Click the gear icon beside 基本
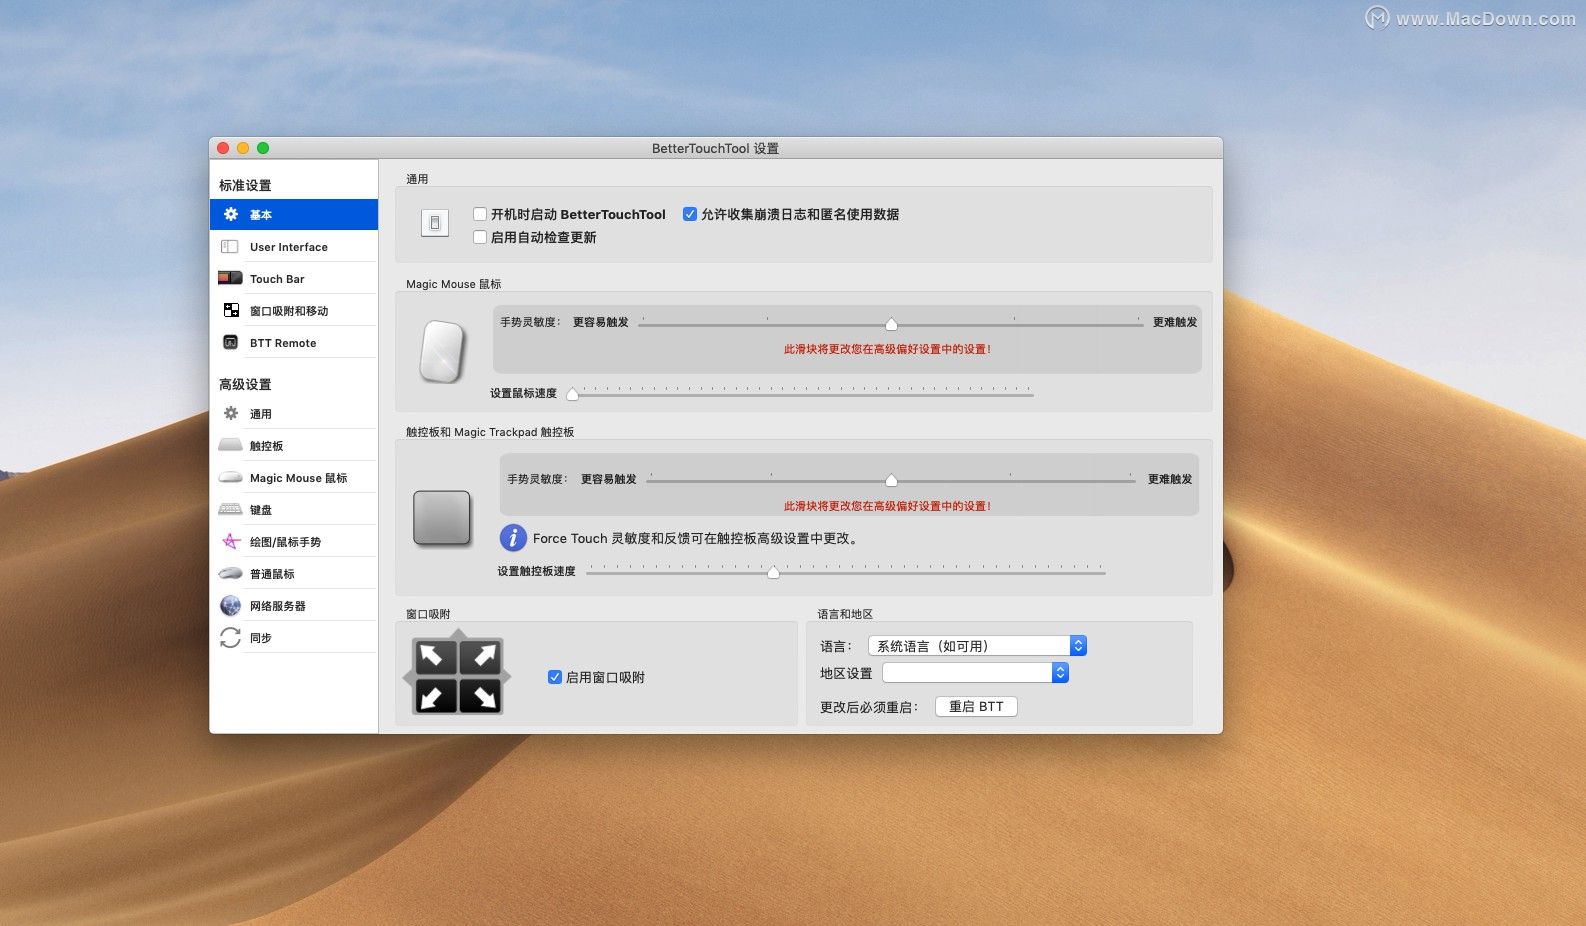 231,214
